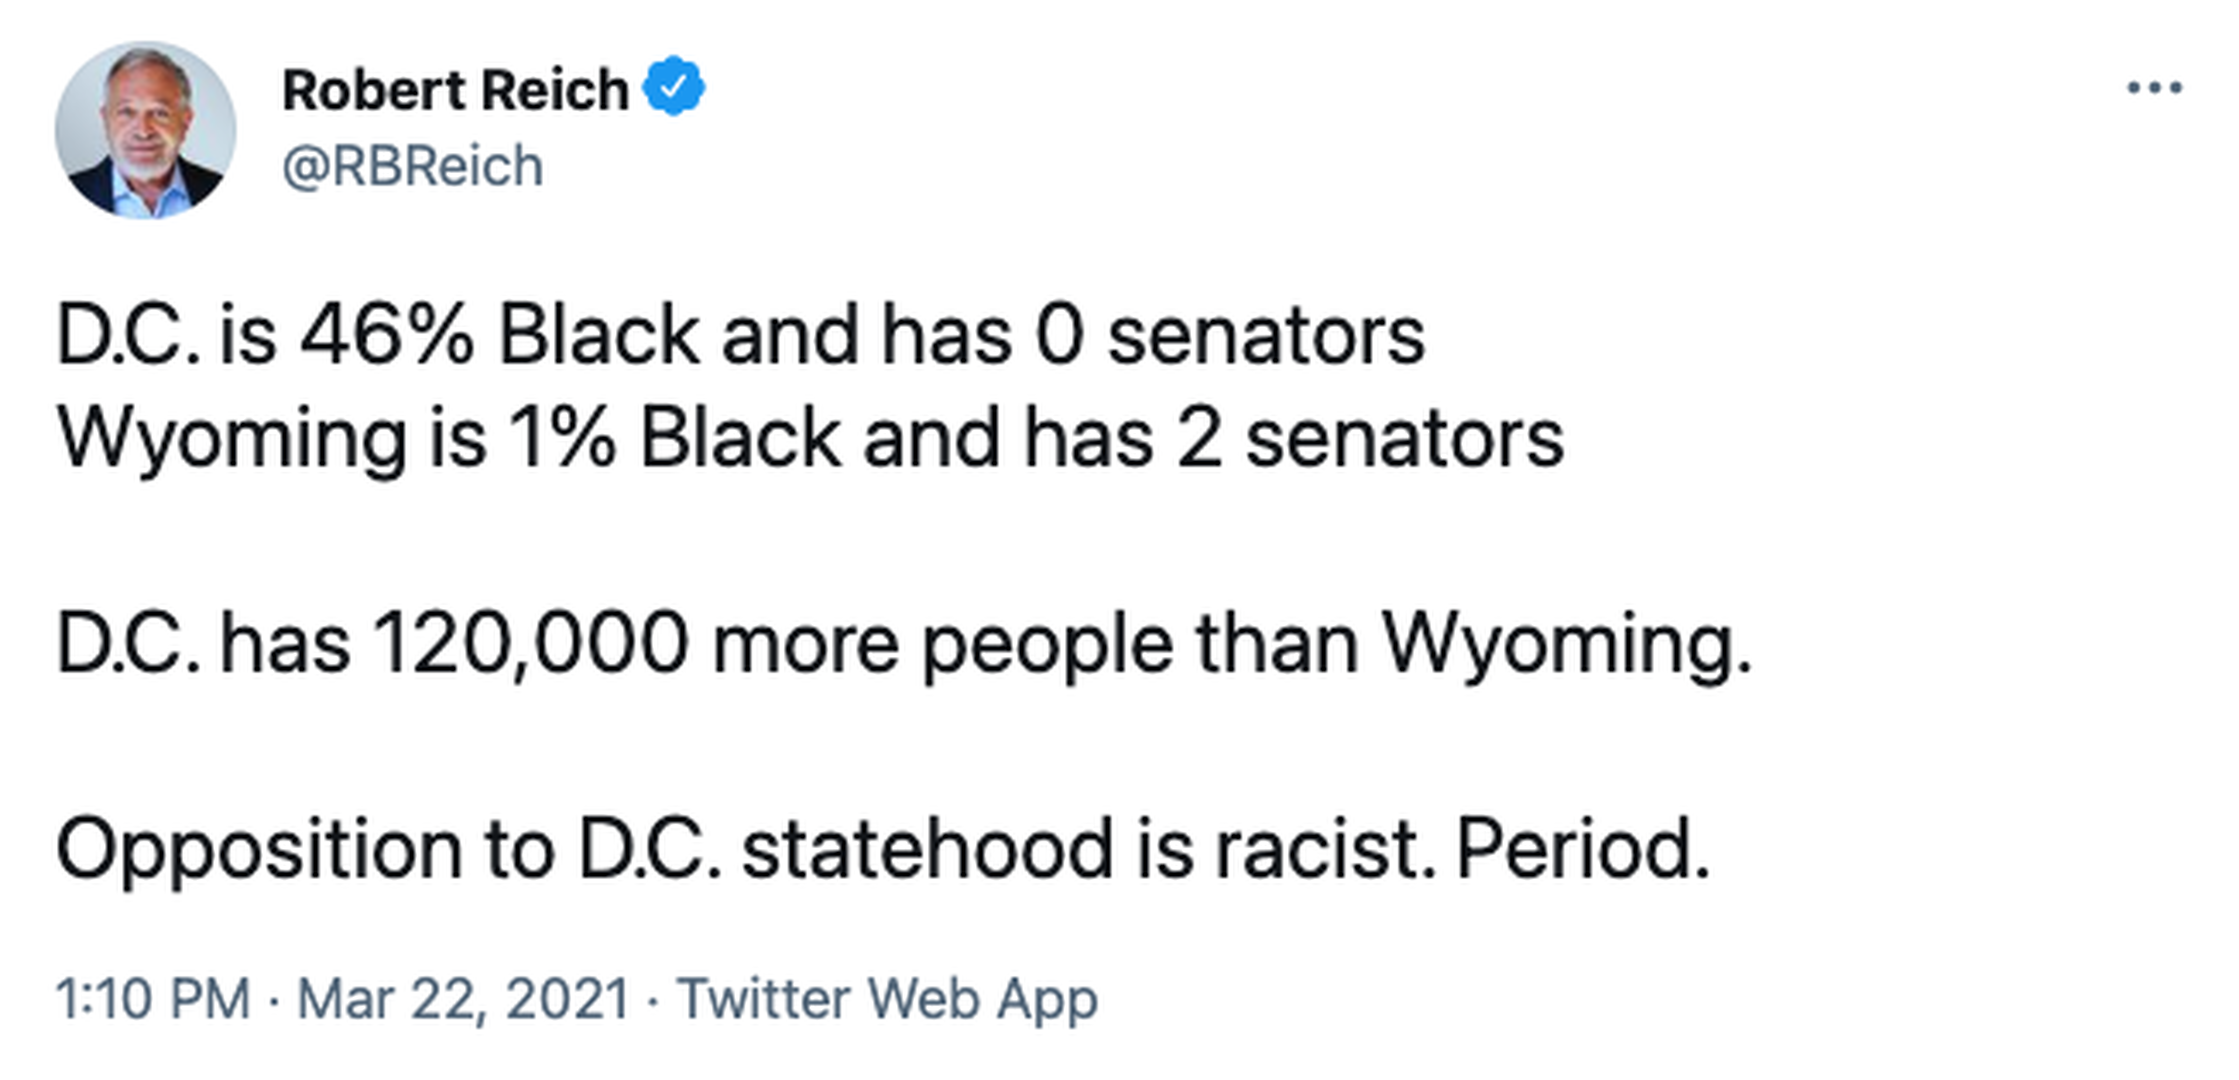2239x1080 pixels.
Task: Click the "120,000" number in the tweet
Action: 531,643
